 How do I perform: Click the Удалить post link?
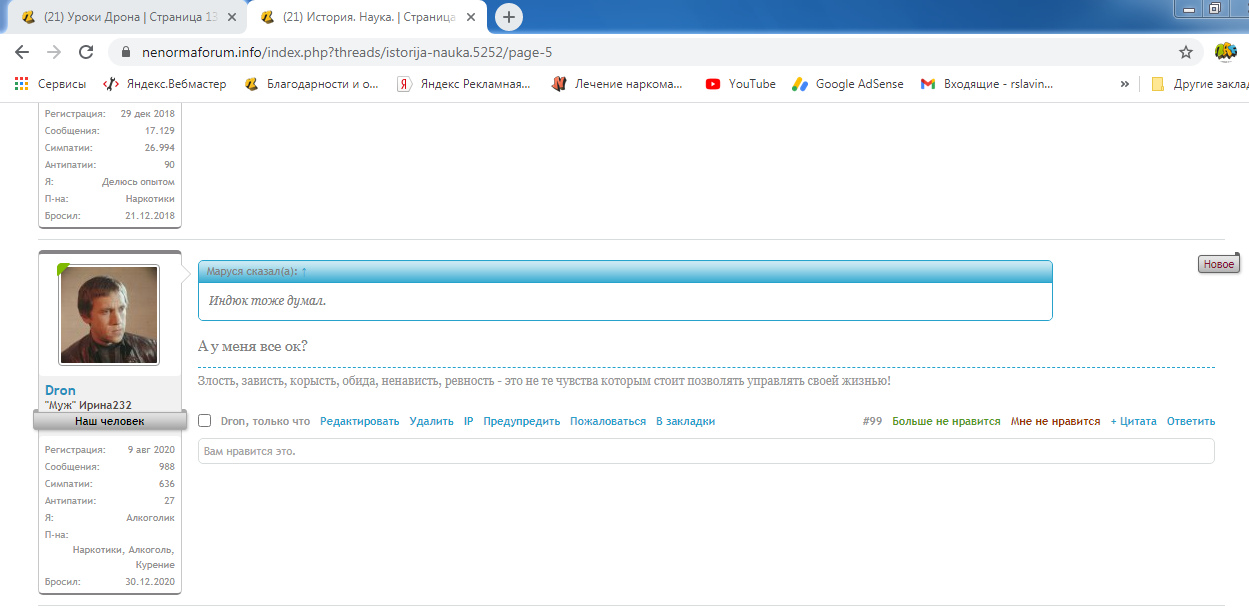coord(431,422)
